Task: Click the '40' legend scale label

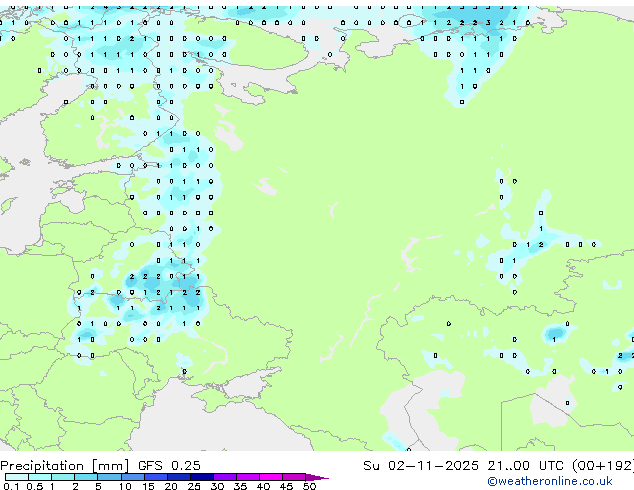Action: 264,486
